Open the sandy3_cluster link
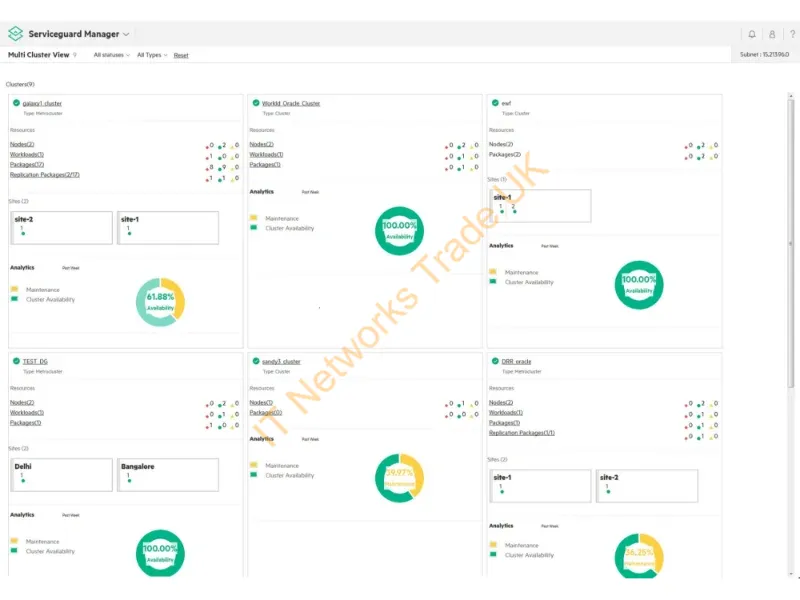Viewport: 800px width, 600px height. click(x=281, y=361)
